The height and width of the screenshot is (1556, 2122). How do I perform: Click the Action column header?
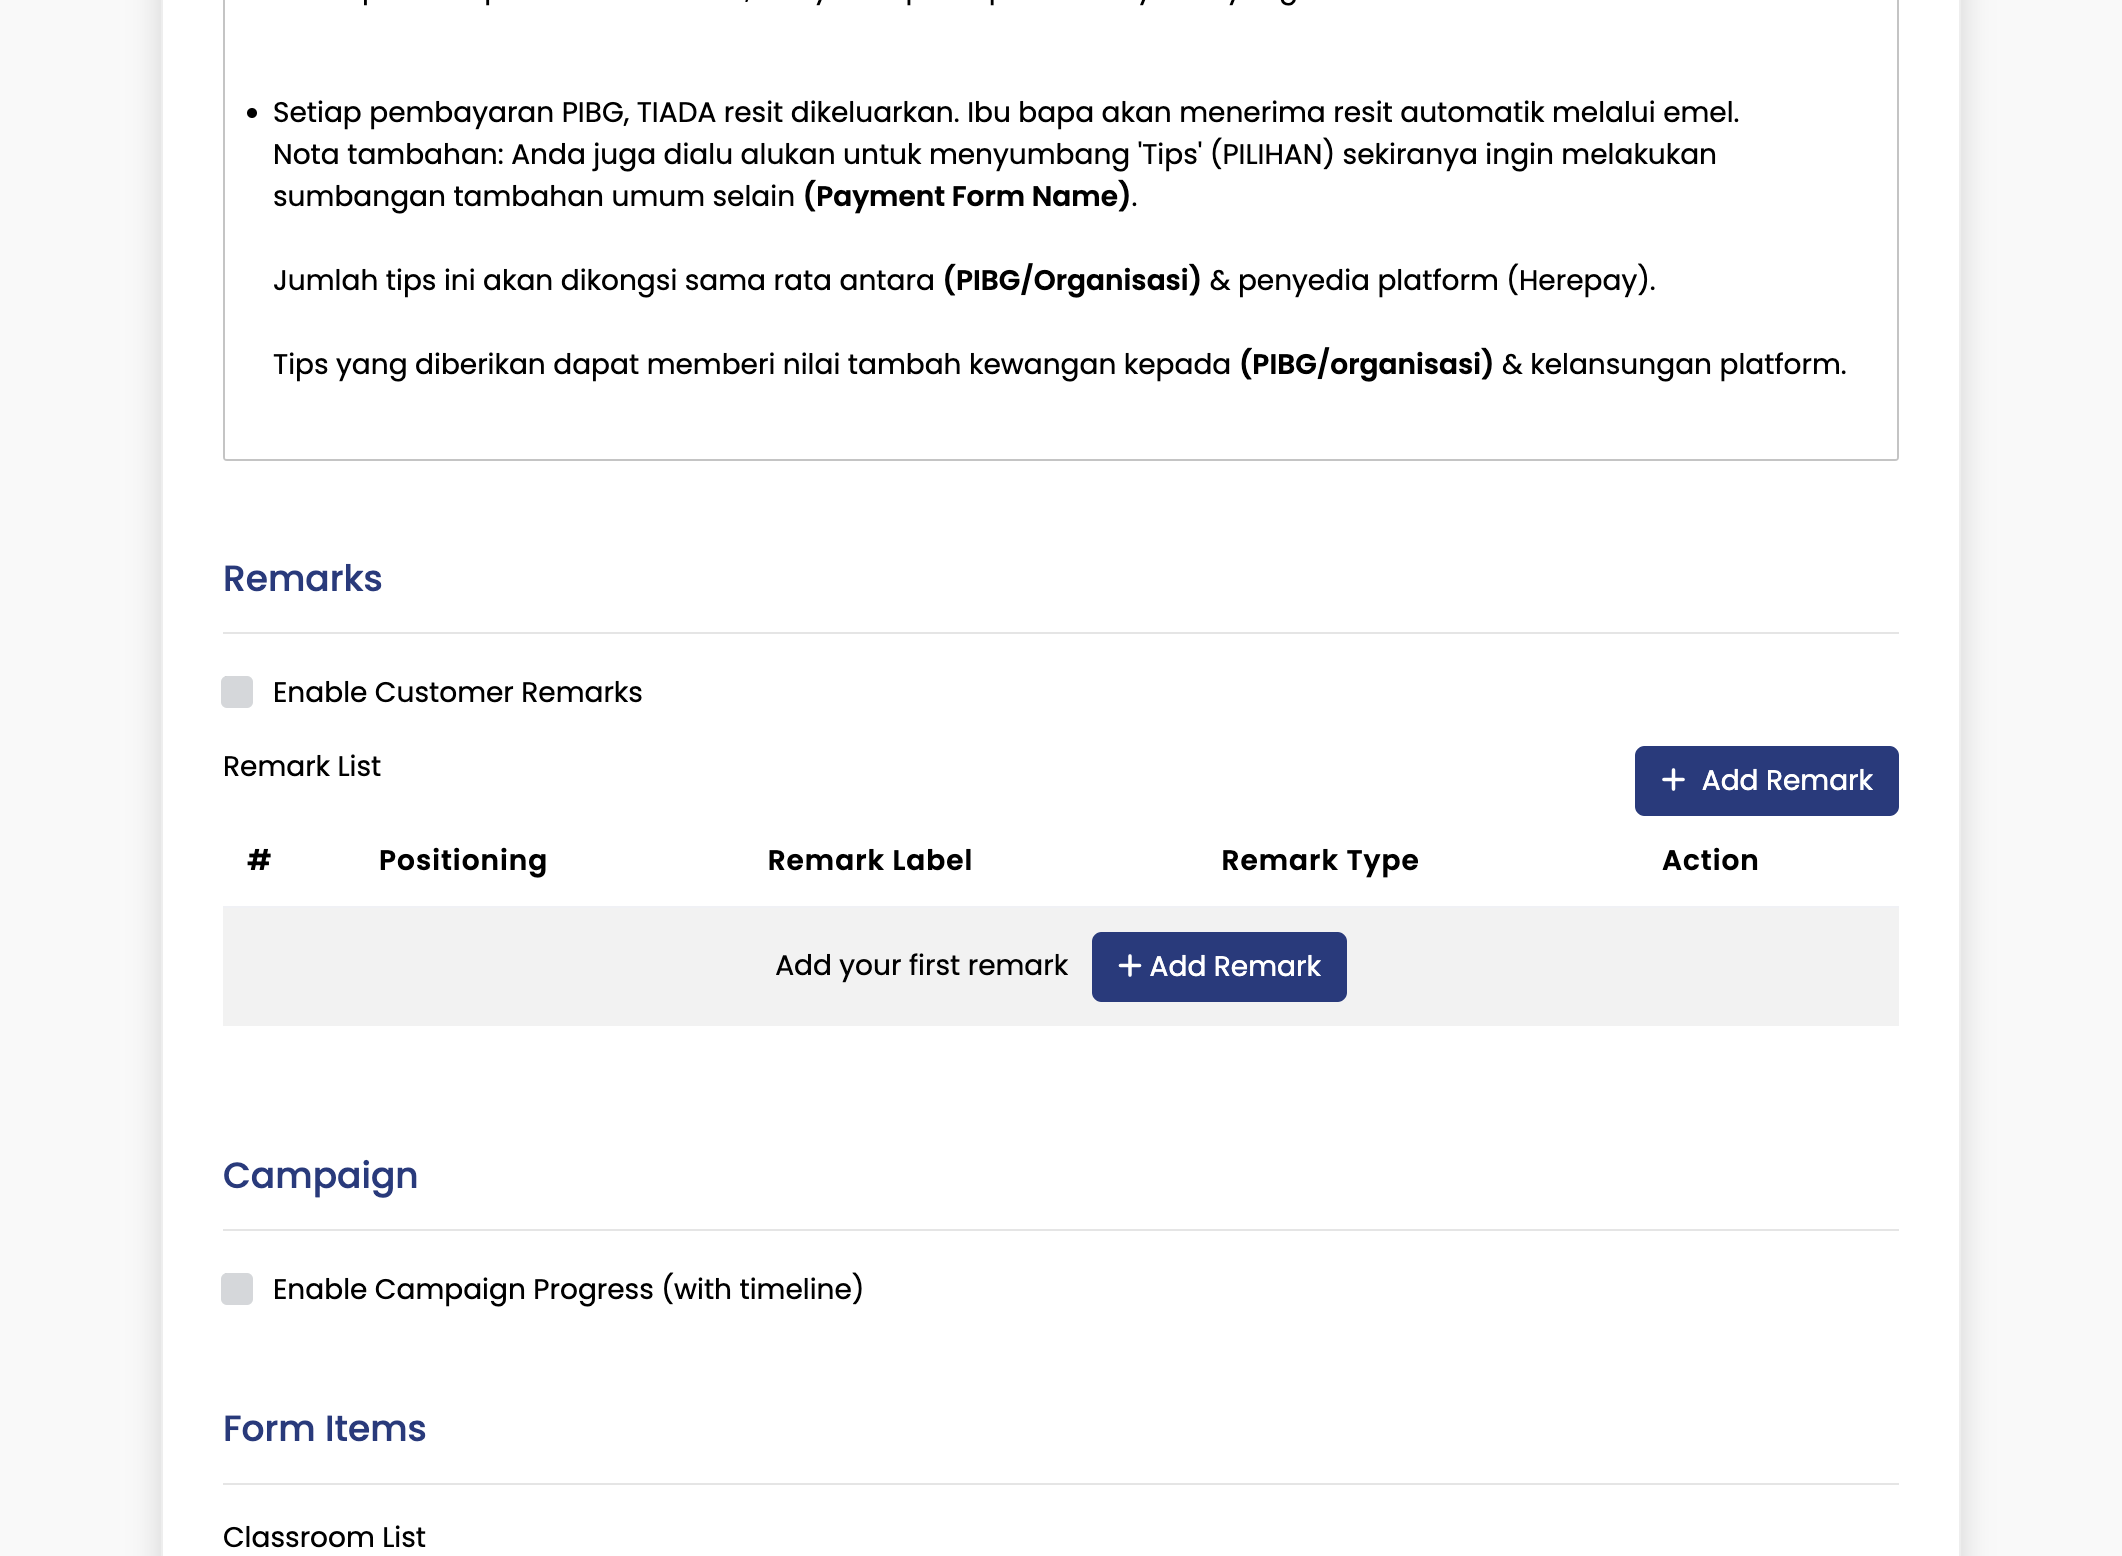point(1710,860)
